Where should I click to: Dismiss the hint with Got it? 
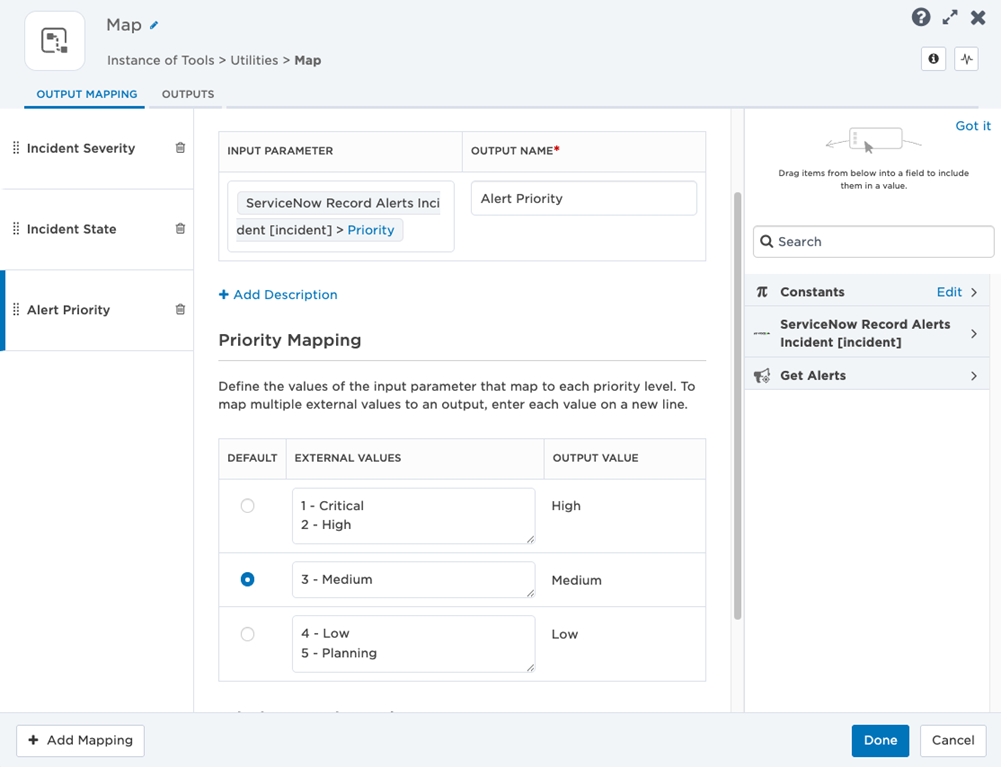point(973,126)
